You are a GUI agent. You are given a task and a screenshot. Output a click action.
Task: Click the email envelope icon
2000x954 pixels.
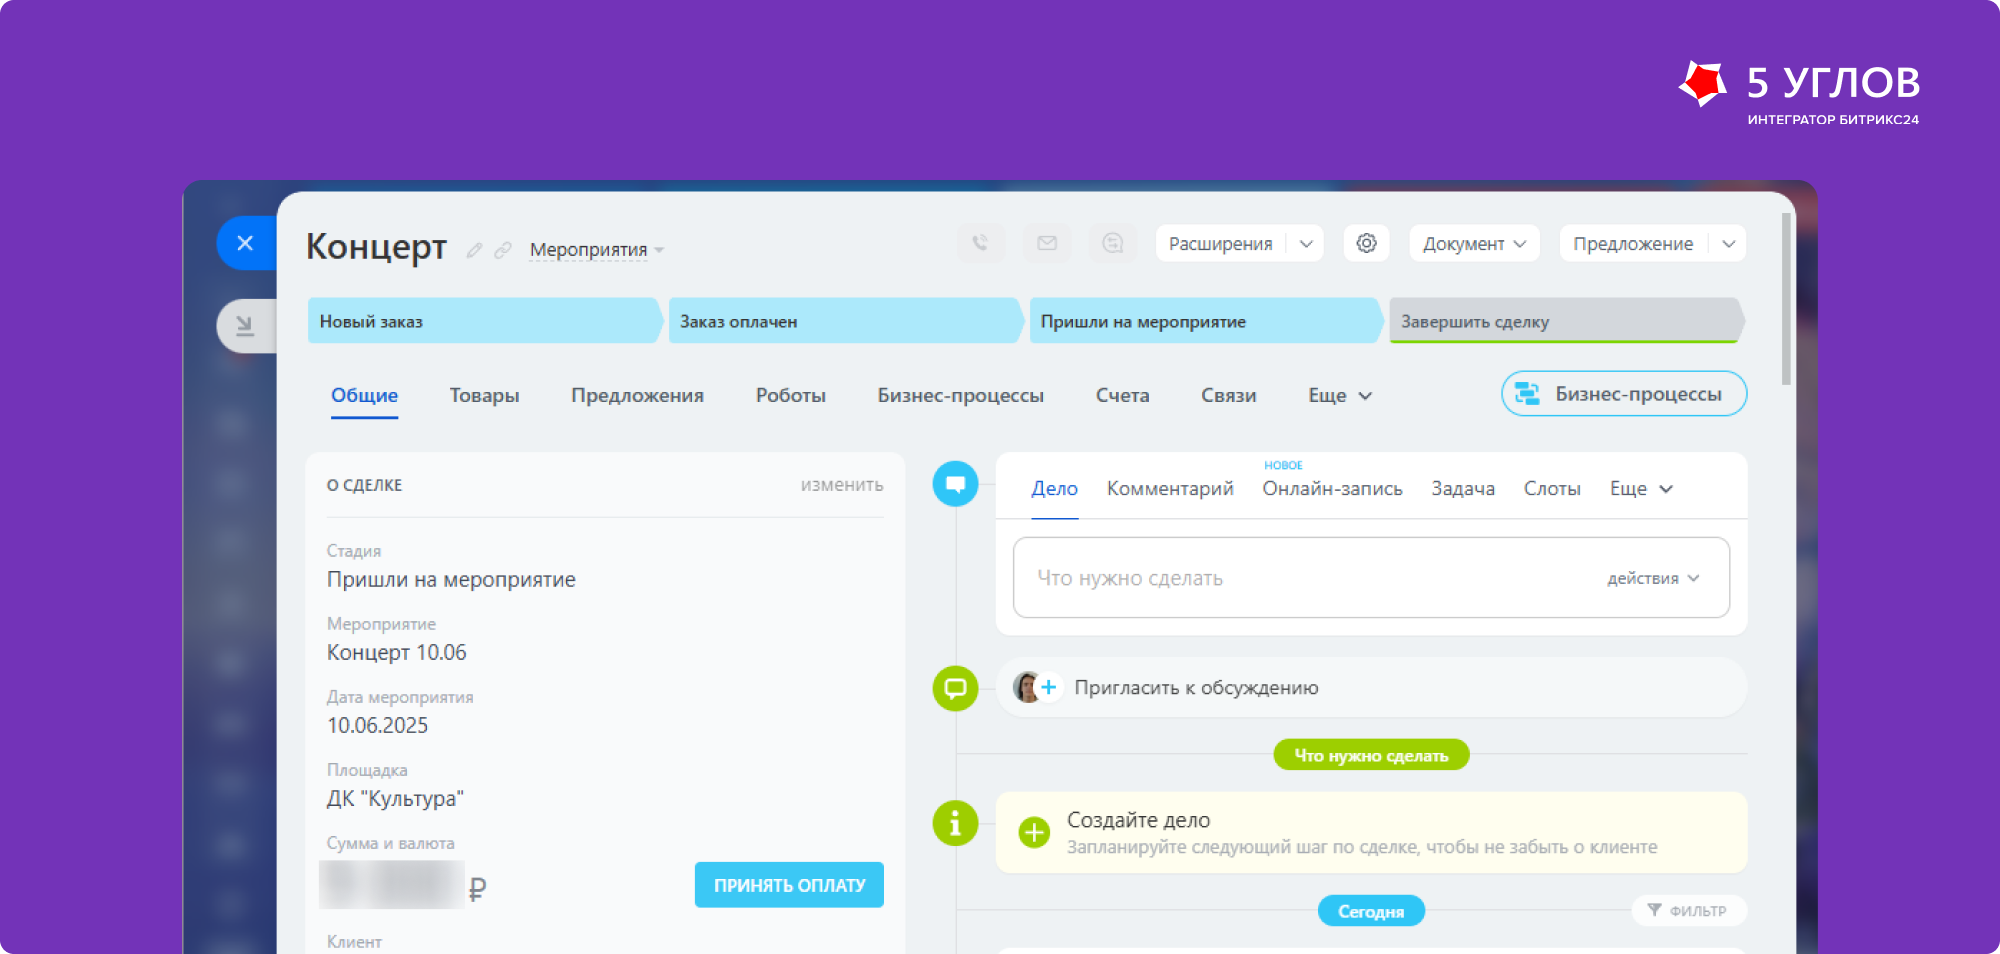[x=1047, y=243]
